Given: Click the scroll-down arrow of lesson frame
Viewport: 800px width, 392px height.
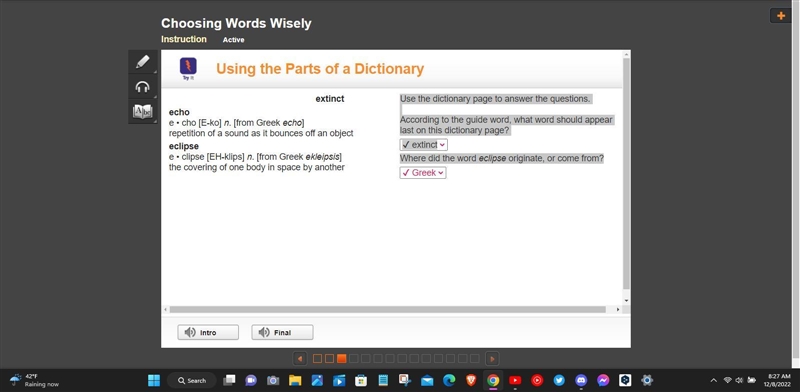Looking at the screenshot, I should click(x=627, y=301).
